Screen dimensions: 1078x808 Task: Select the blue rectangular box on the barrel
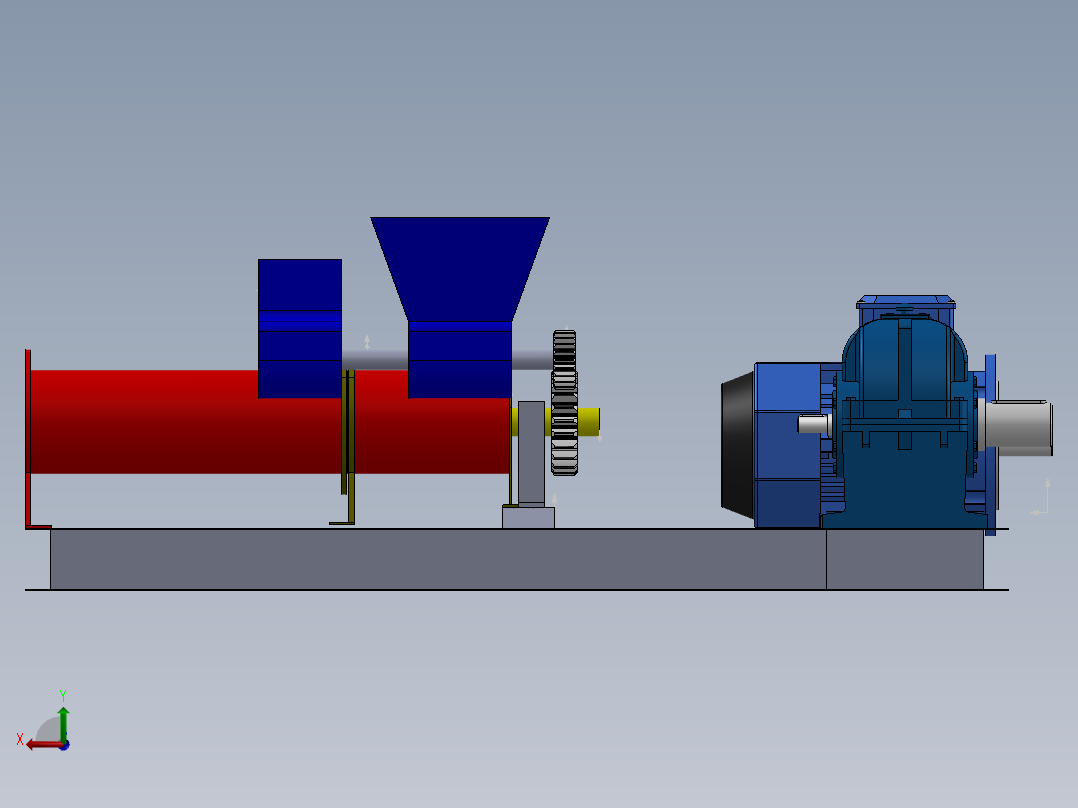click(x=300, y=328)
